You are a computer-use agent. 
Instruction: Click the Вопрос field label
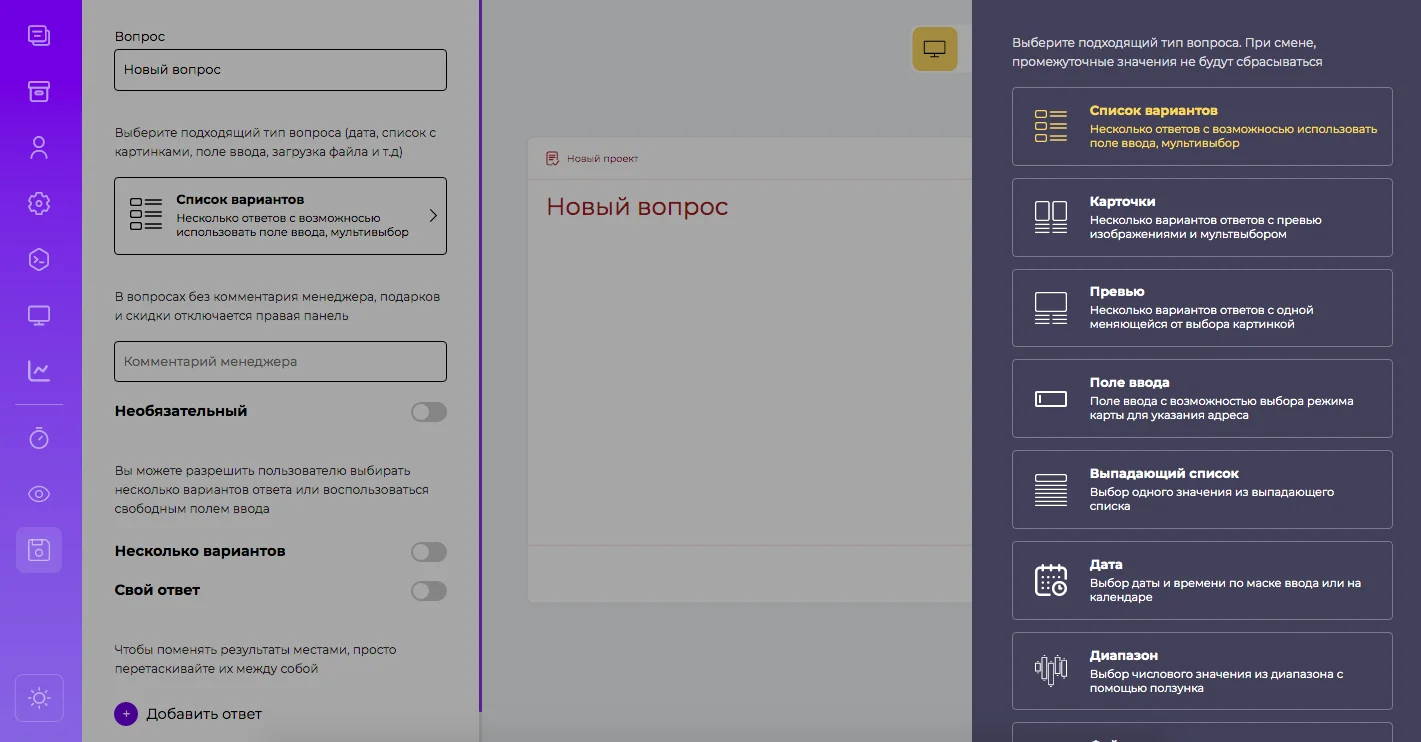pyautogui.click(x=140, y=36)
